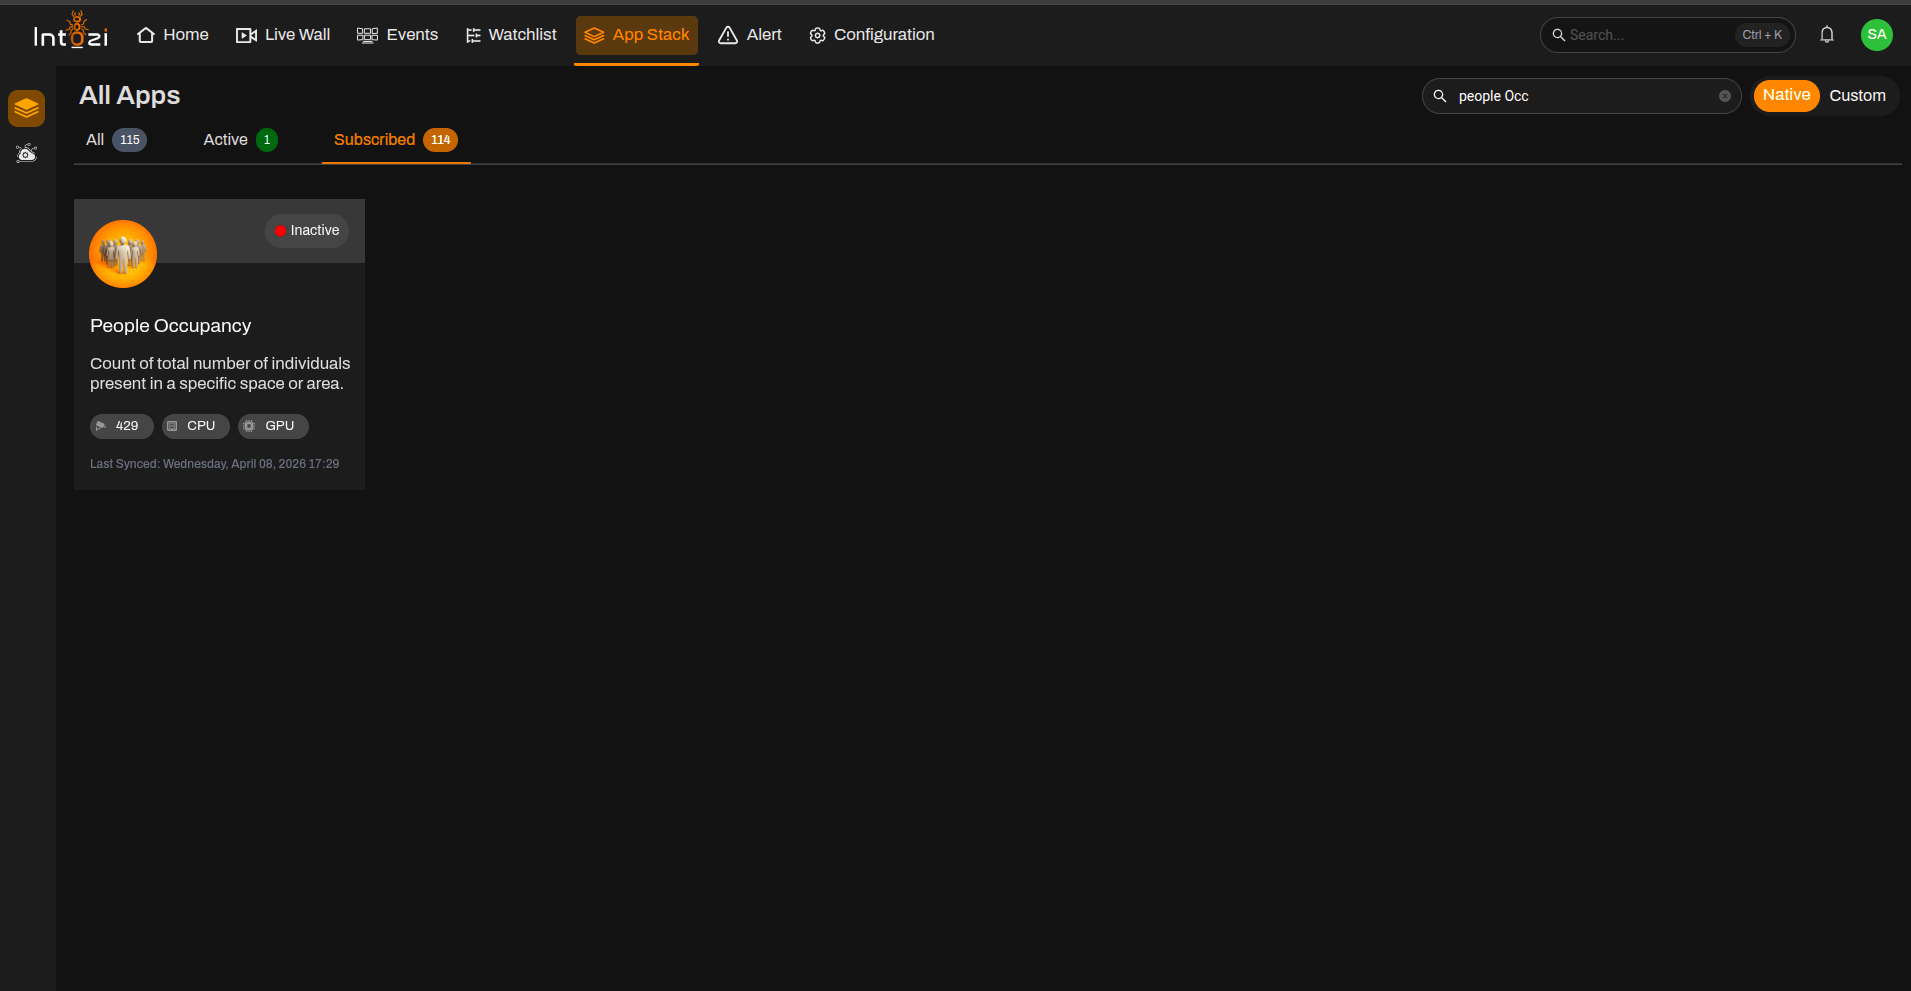The height and width of the screenshot is (991, 1911).
Task: Click the Inactive status badge
Action: [307, 230]
